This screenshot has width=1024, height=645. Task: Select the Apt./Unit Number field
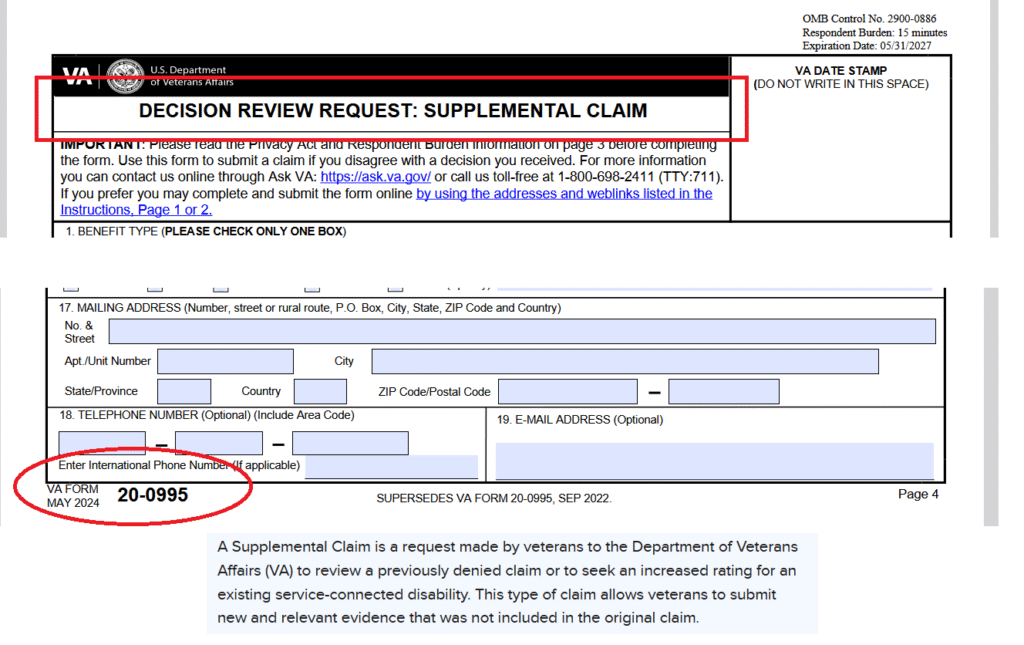225,361
